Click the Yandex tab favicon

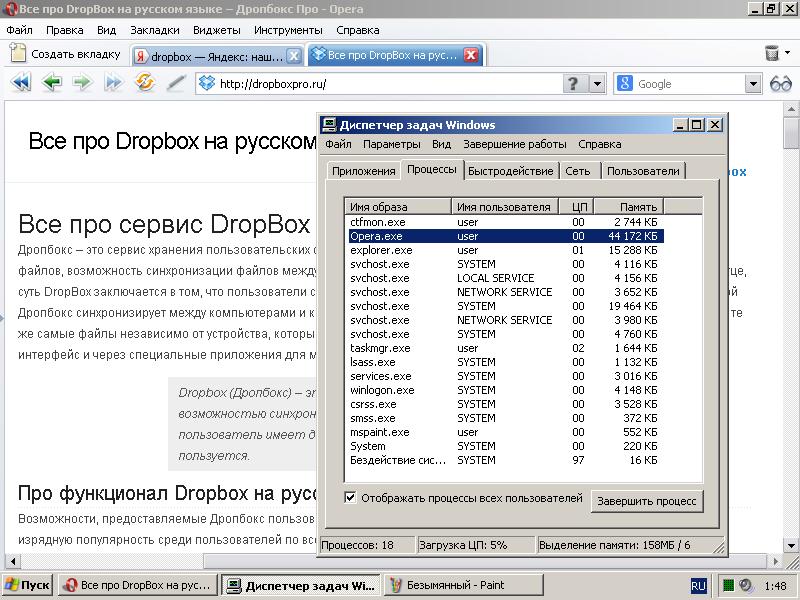point(141,57)
